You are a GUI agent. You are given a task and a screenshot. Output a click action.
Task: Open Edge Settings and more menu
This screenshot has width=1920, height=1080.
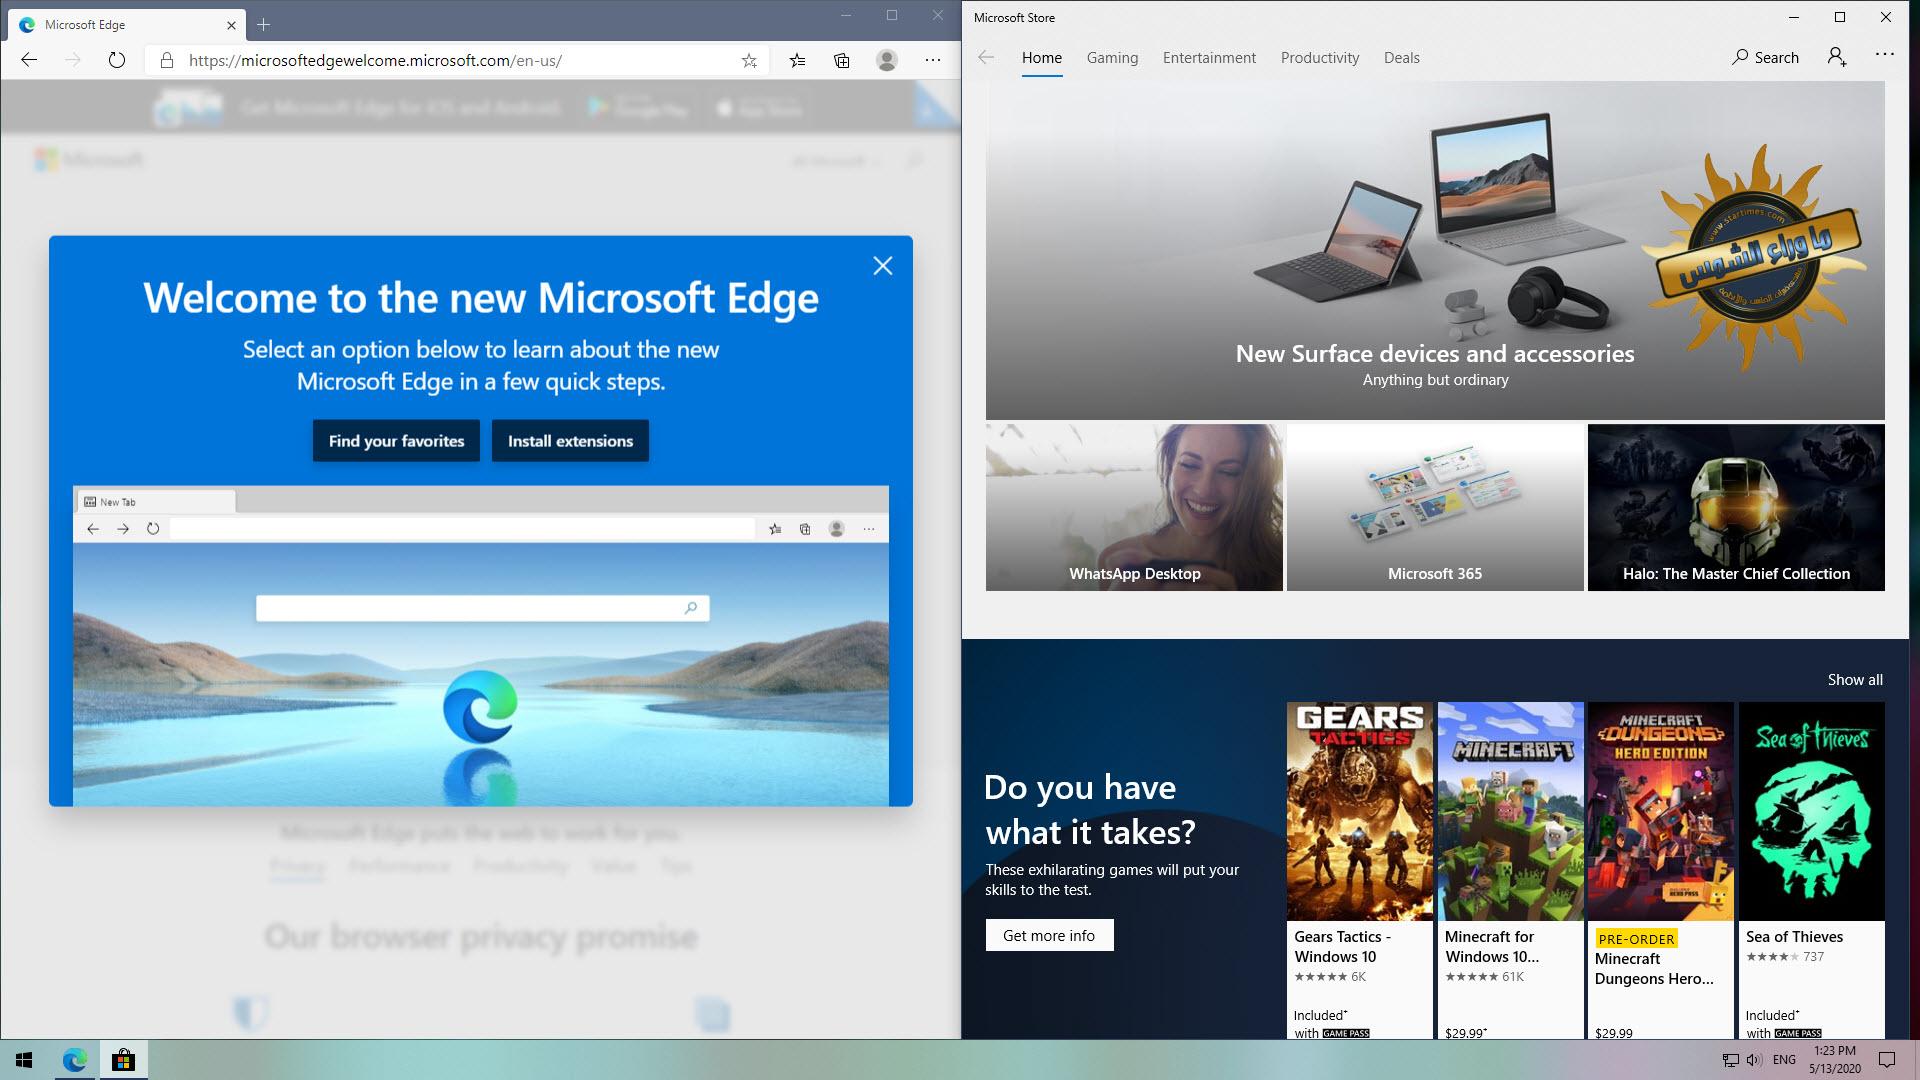(x=933, y=60)
